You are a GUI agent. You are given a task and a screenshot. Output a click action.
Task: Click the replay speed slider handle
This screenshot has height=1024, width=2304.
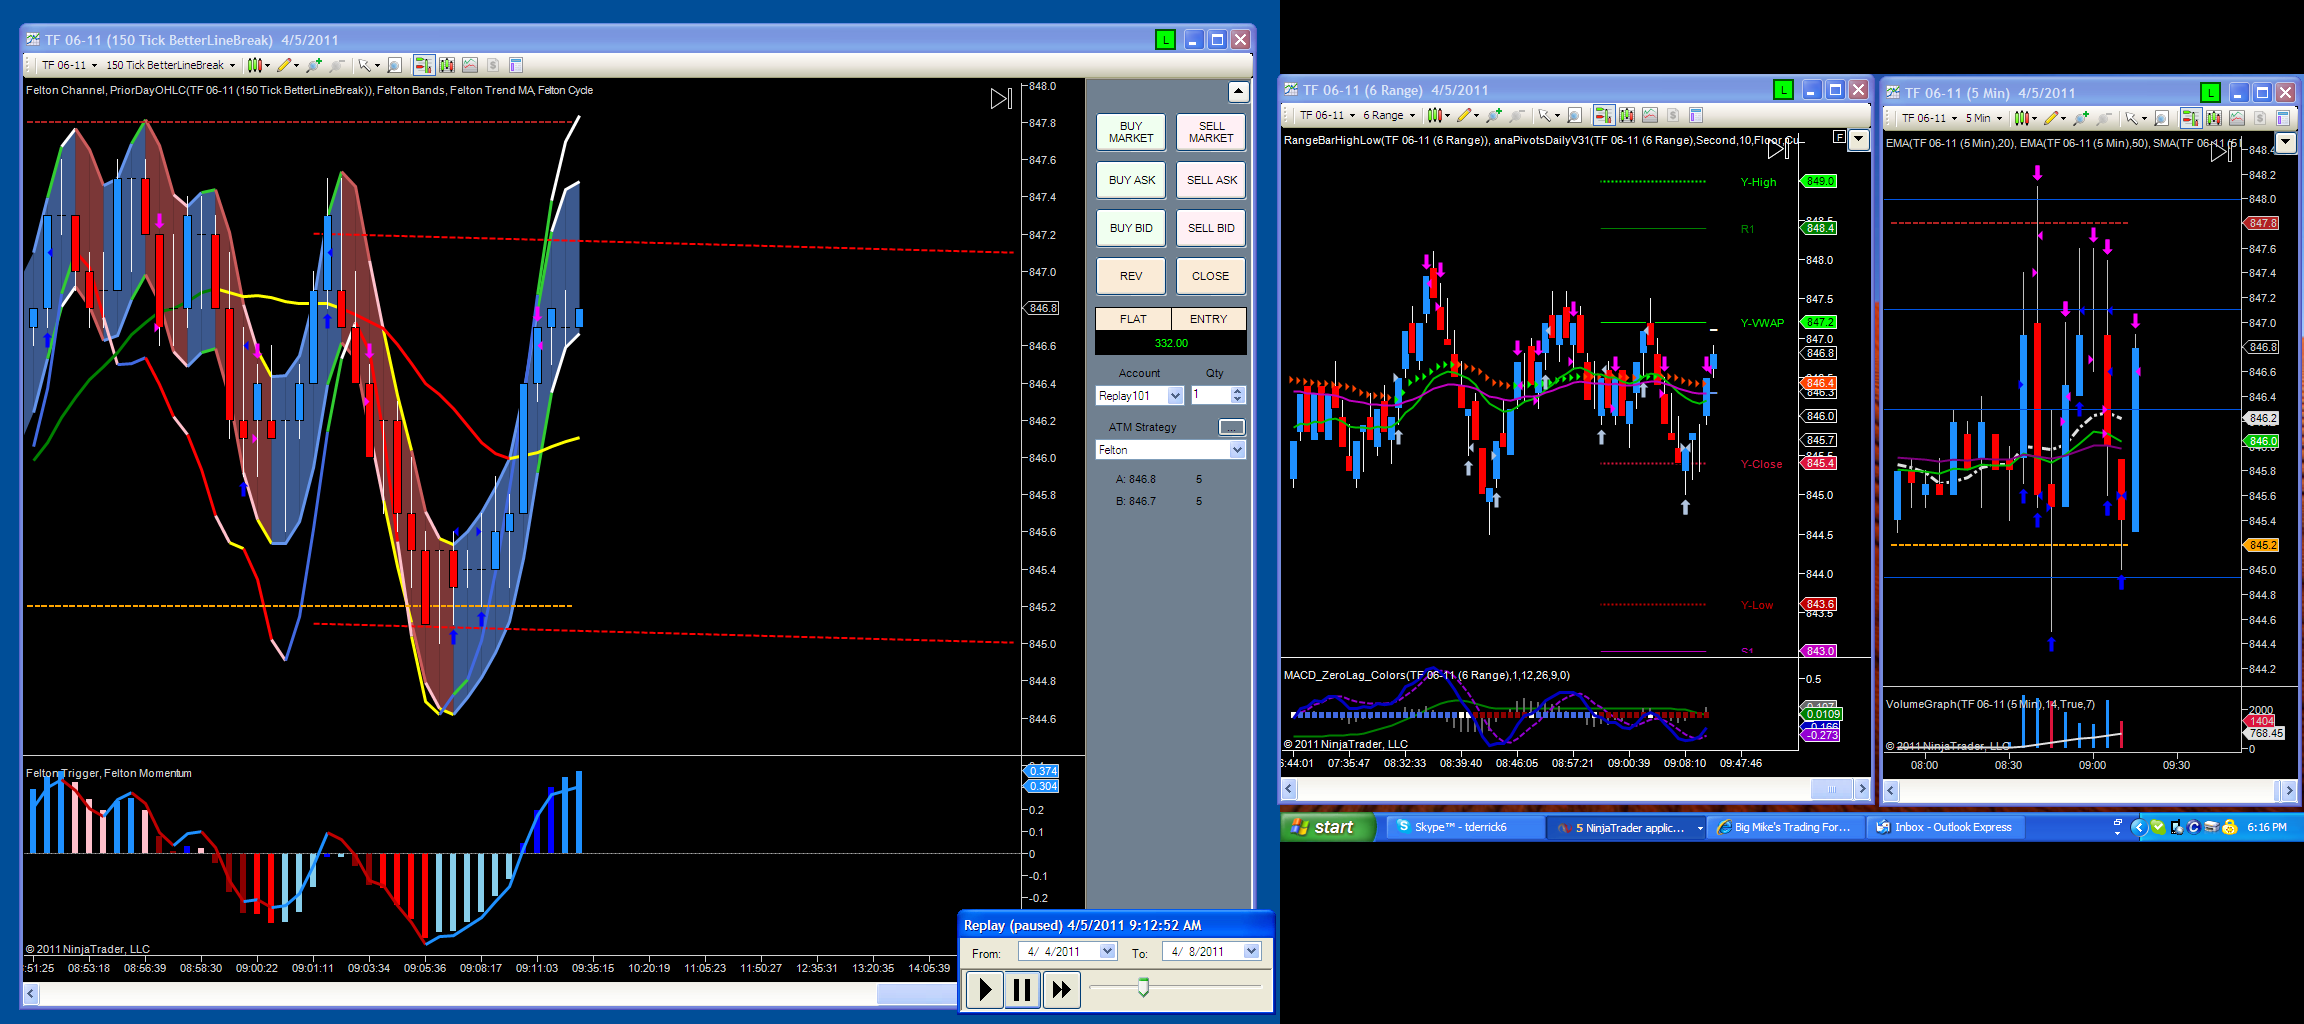click(1143, 988)
